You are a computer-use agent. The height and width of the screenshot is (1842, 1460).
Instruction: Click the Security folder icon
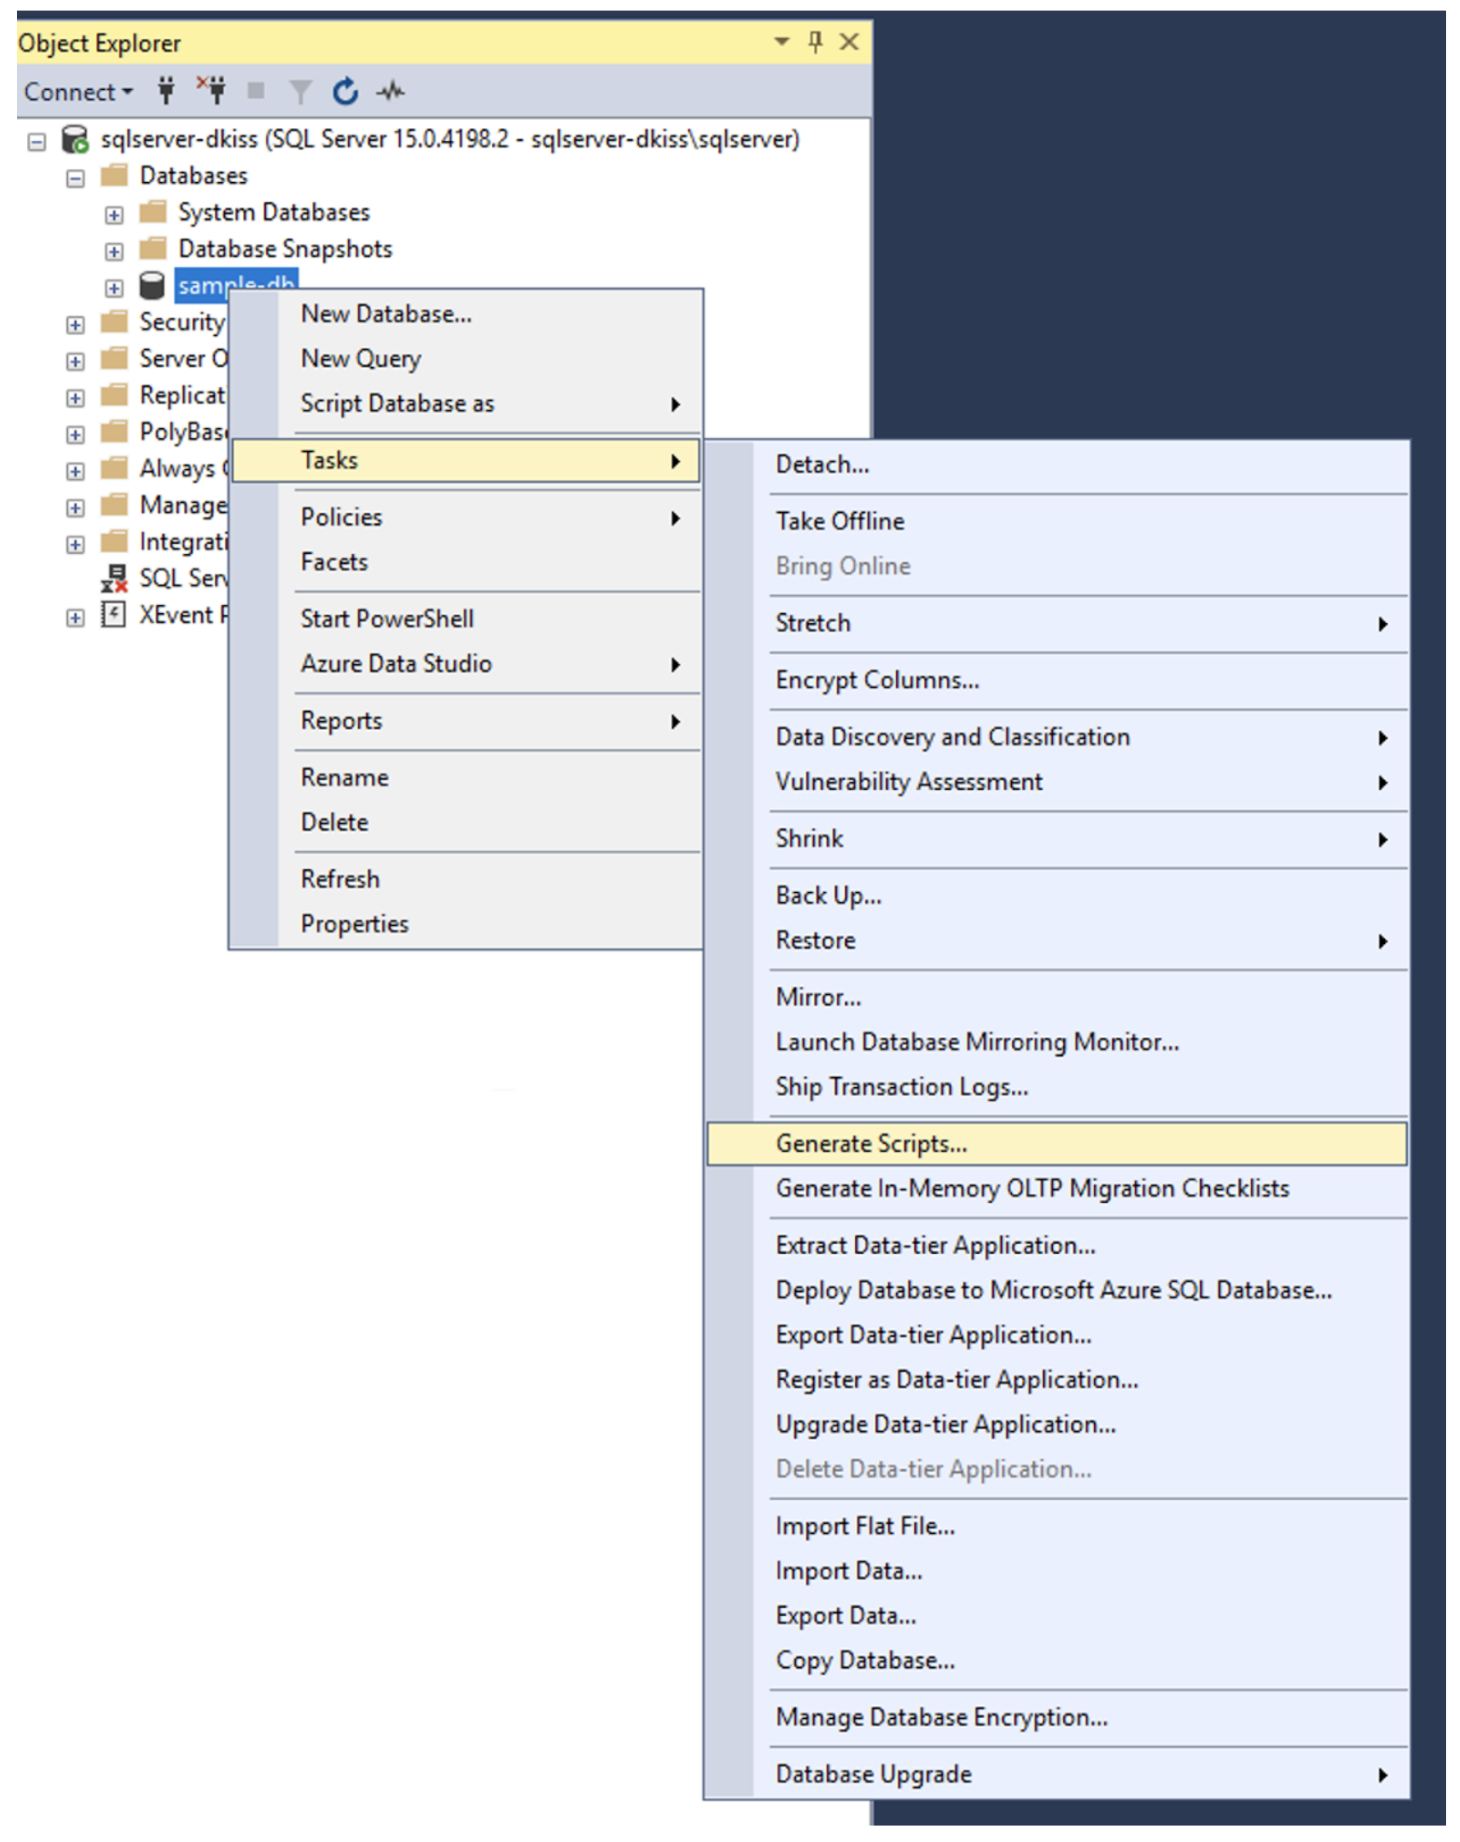click(115, 321)
